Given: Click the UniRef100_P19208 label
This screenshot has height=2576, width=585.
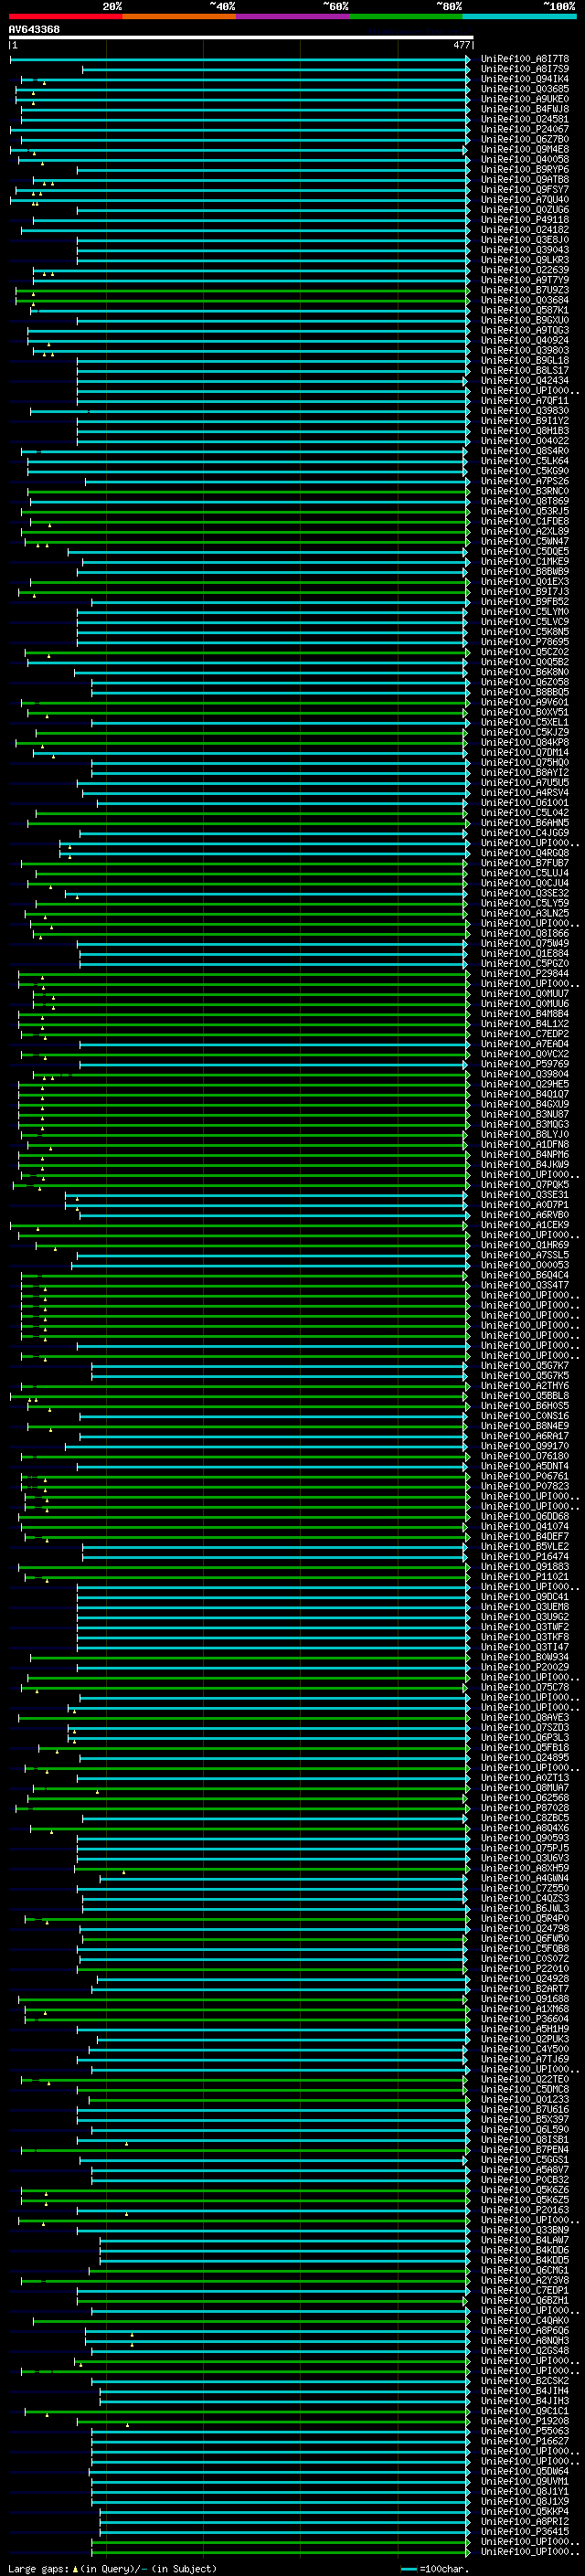Looking at the screenshot, I should [x=525, y=2421].
